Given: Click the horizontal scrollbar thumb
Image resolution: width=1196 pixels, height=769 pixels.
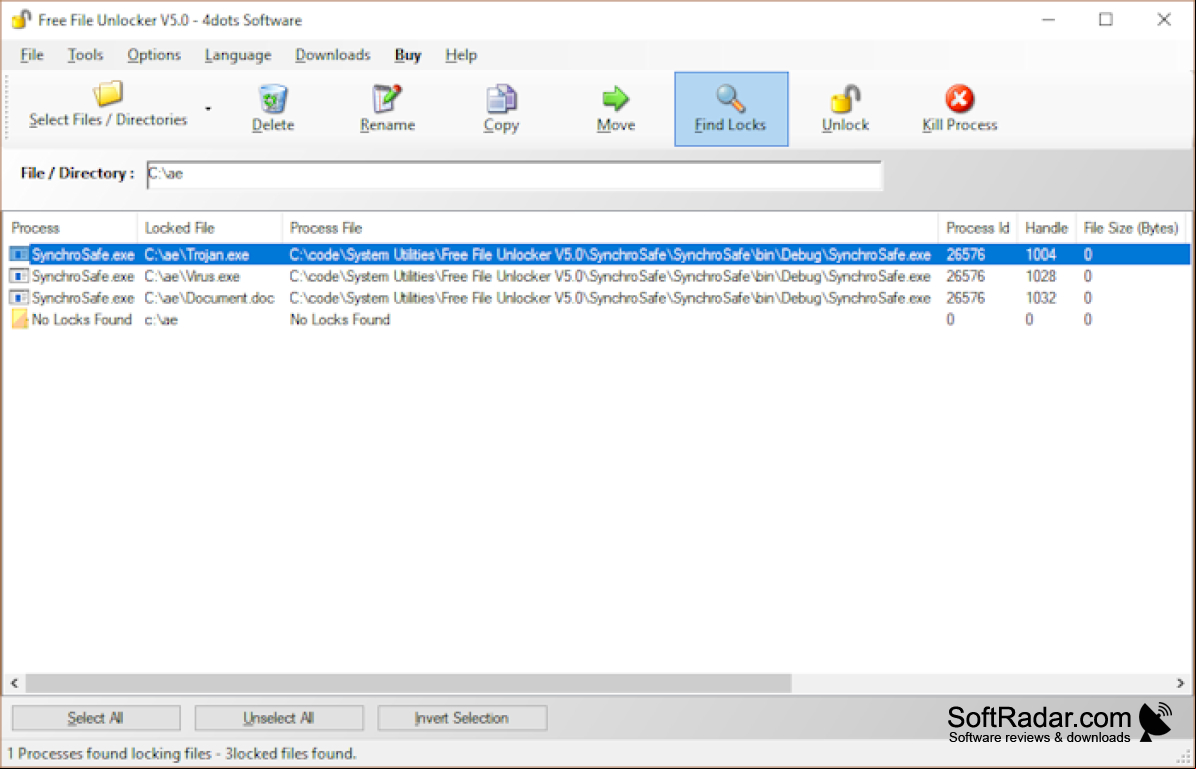Looking at the screenshot, I should point(409,683).
